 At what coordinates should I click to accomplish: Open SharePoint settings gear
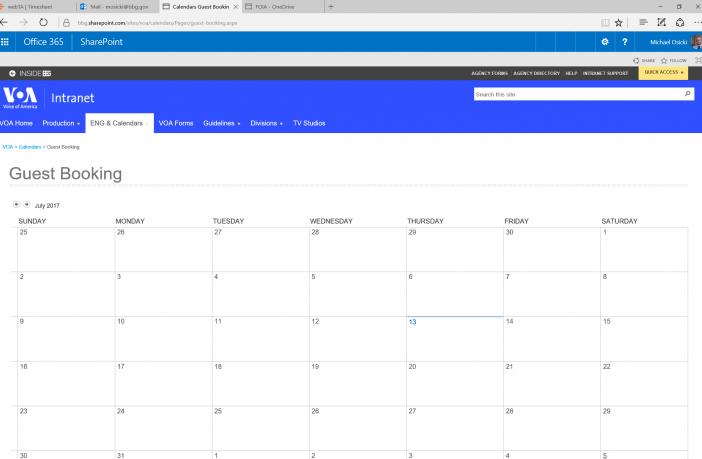pyautogui.click(x=604, y=42)
